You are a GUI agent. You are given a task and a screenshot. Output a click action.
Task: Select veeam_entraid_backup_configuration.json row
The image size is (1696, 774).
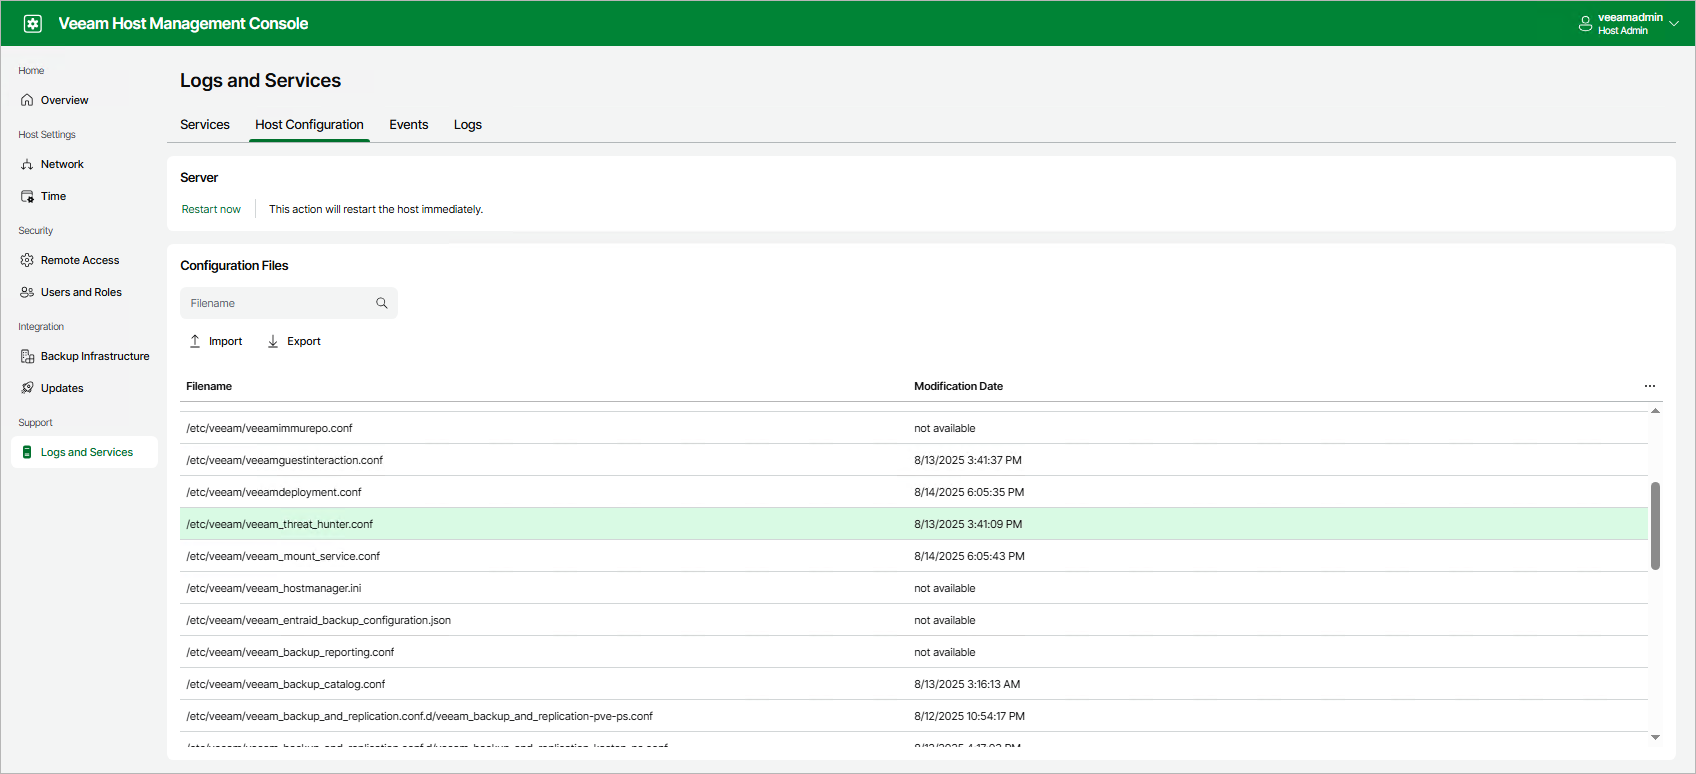[914, 620]
